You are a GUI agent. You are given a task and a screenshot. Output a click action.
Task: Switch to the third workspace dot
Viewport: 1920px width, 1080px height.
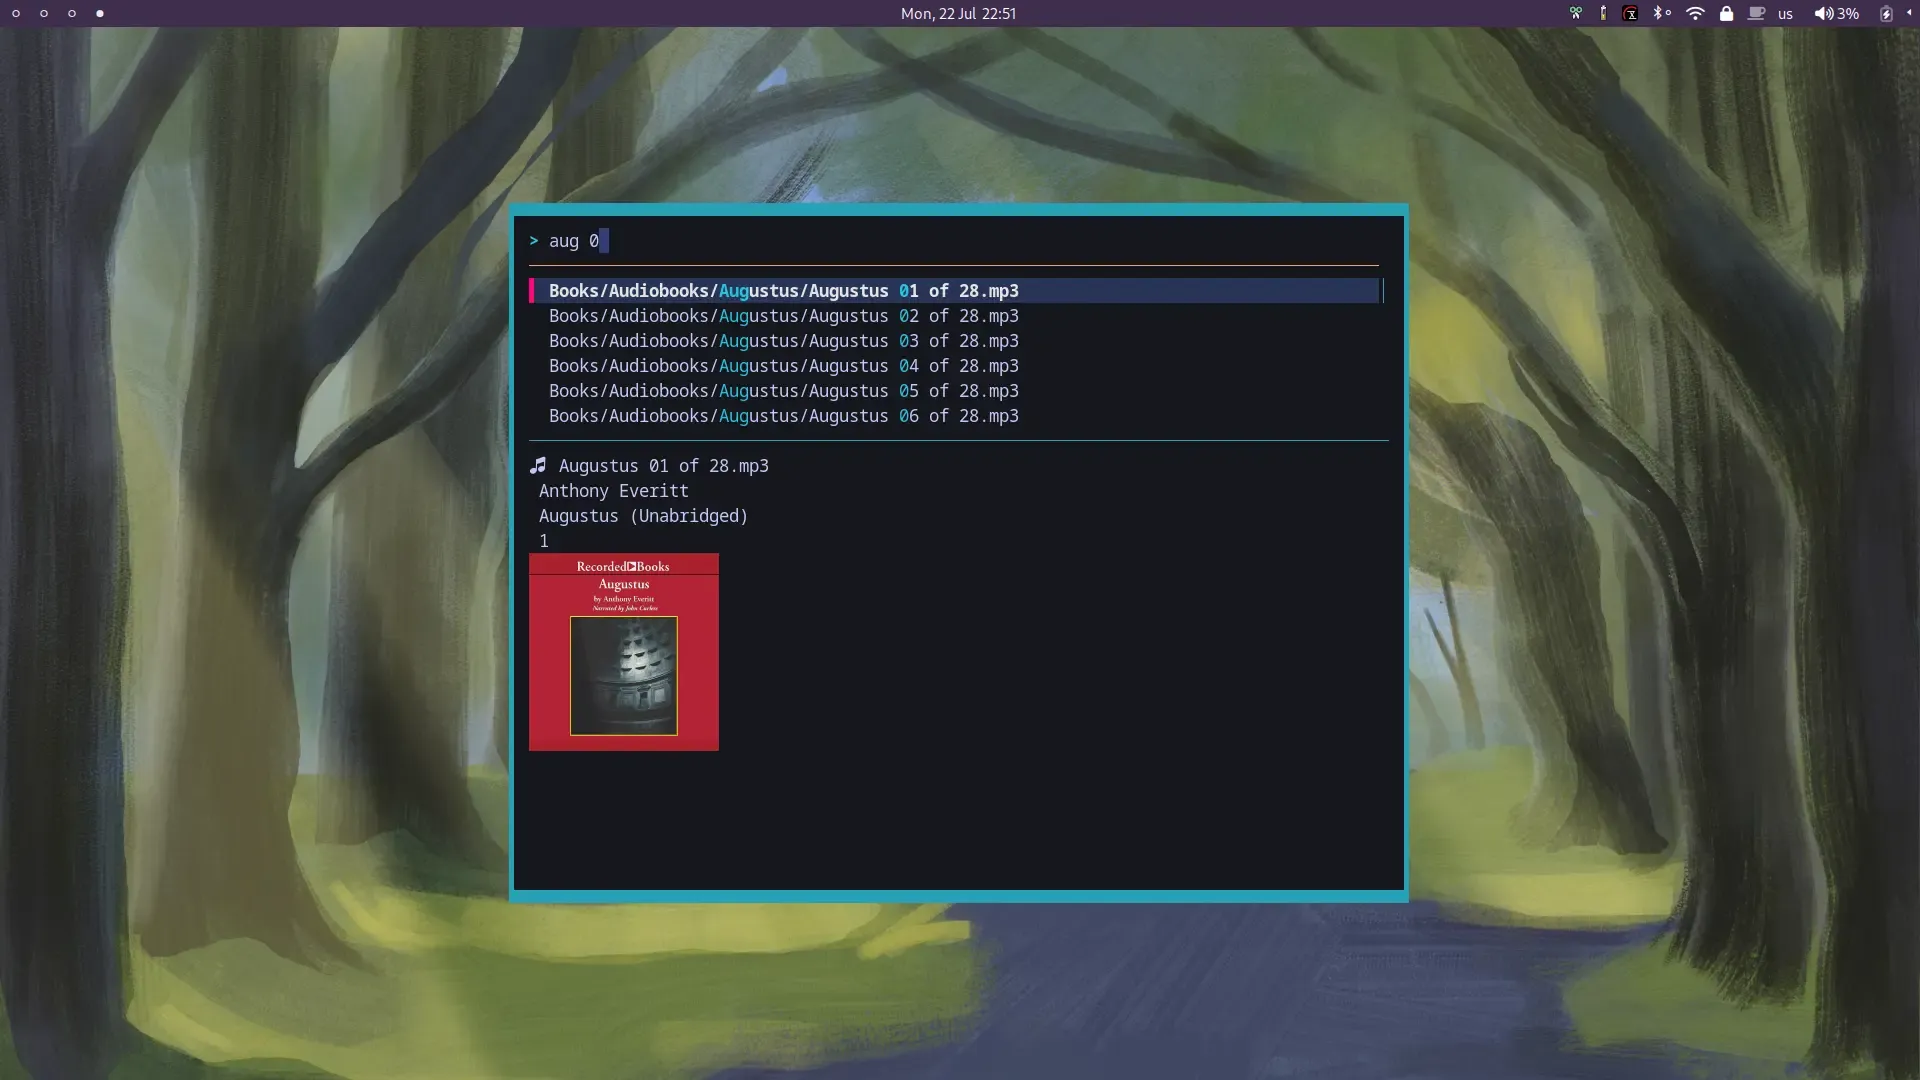pyautogui.click(x=72, y=14)
